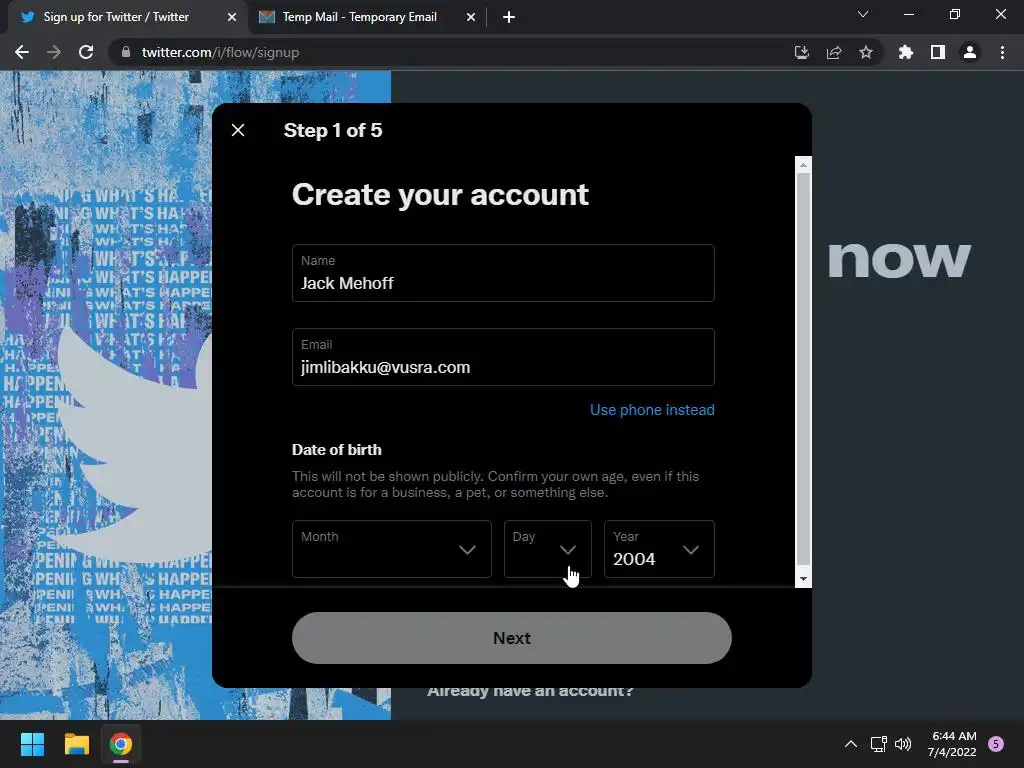This screenshot has height=768, width=1024.
Task: Click the Temp Mail favicon on tab
Action: pyautogui.click(x=266, y=17)
